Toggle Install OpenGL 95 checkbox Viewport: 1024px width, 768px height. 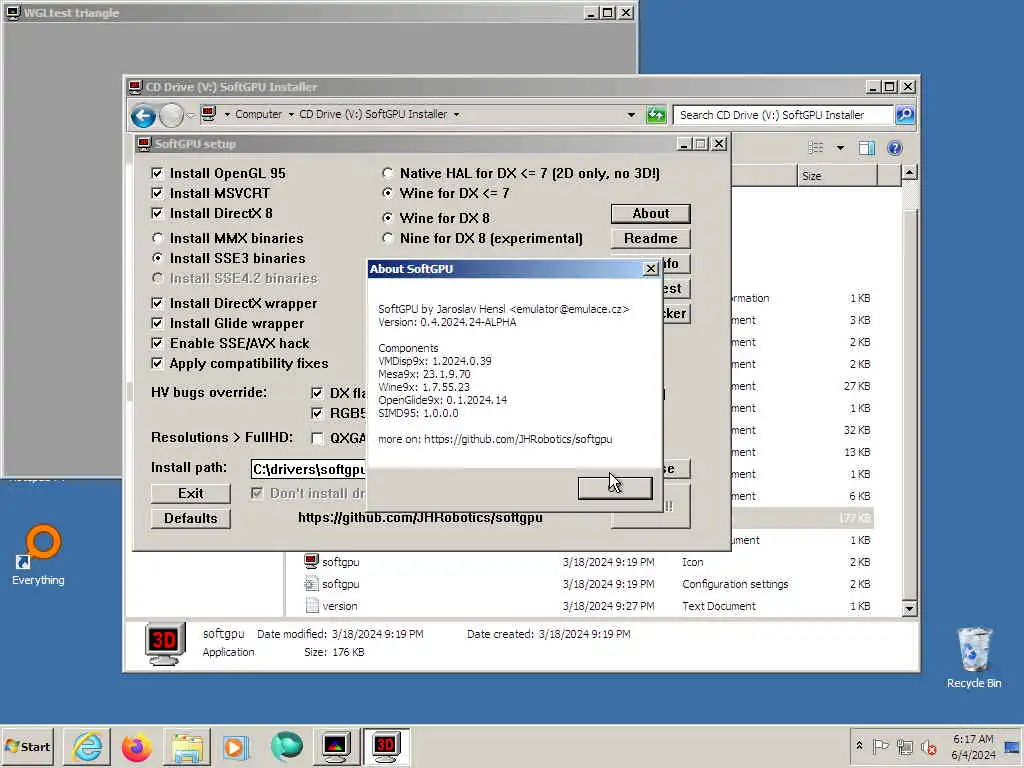pyautogui.click(x=157, y=173)
